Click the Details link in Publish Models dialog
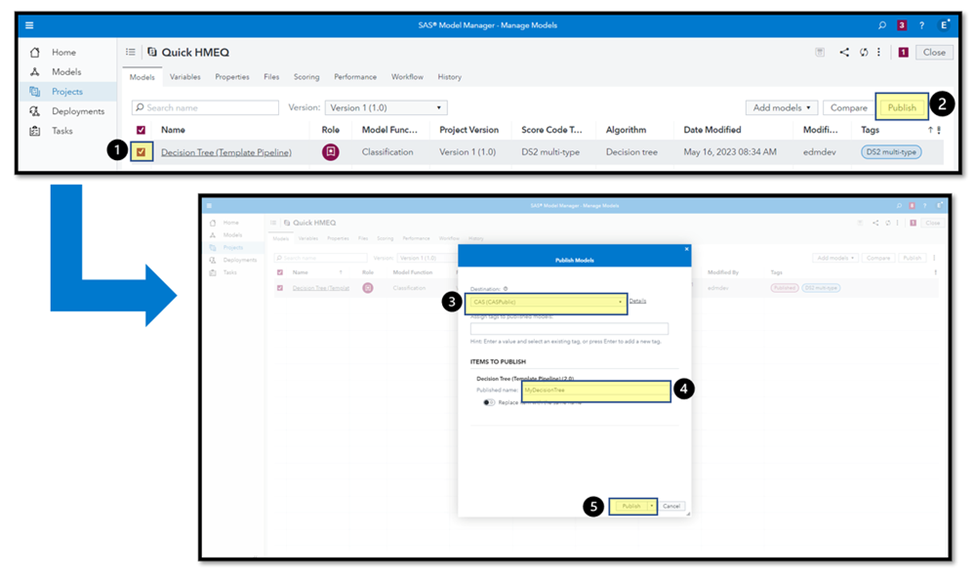This screenshot has width=975, height=578. pyautogui.click(x=637, y=301)
